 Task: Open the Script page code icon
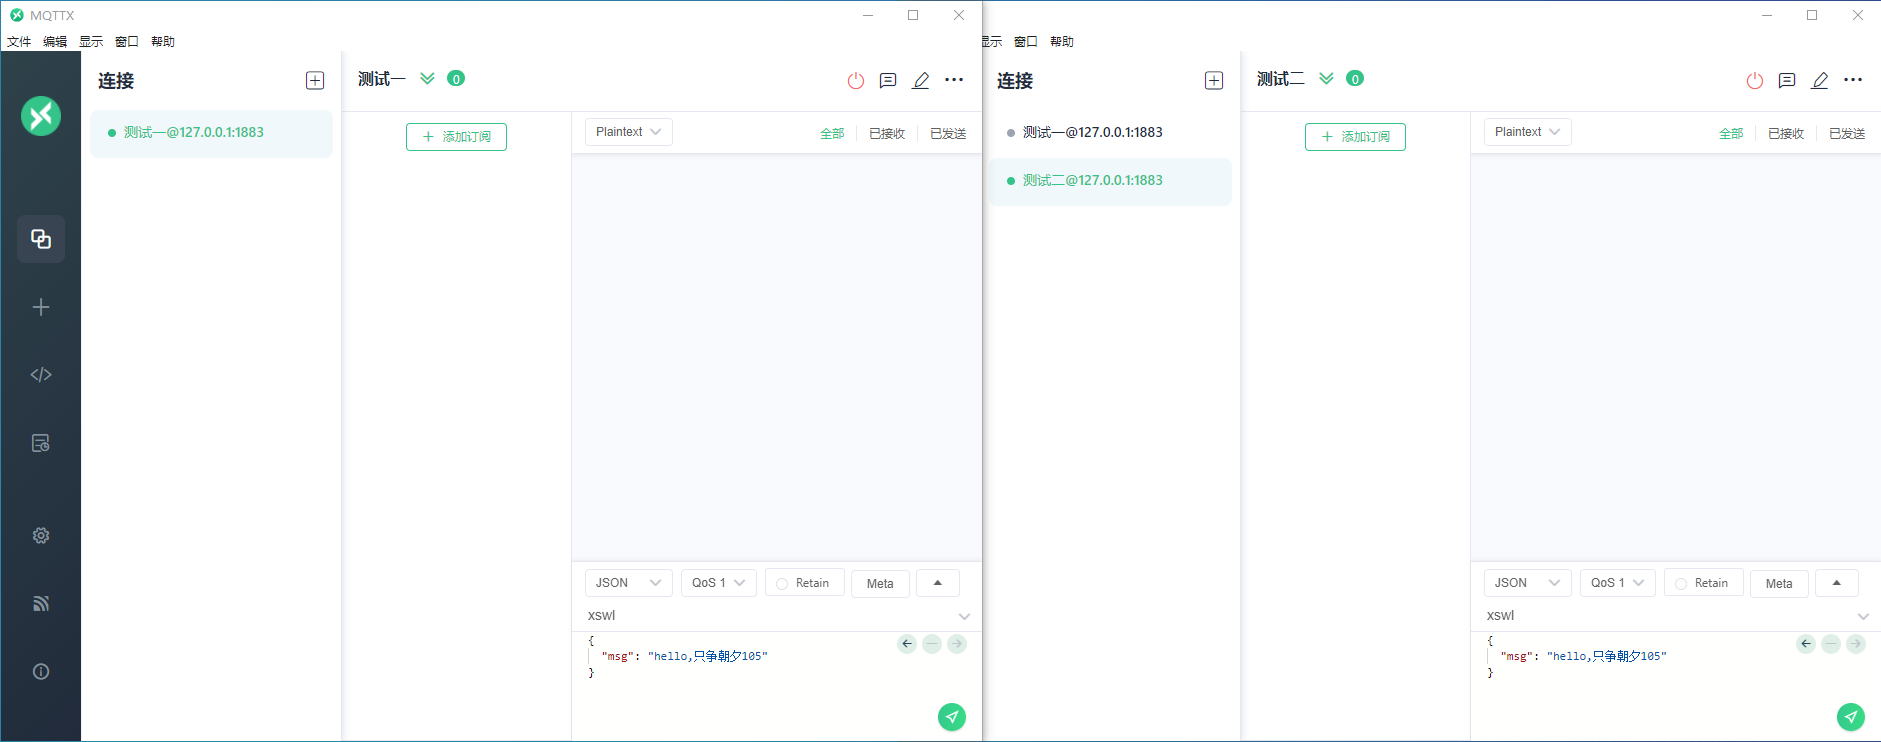[41, 375]
